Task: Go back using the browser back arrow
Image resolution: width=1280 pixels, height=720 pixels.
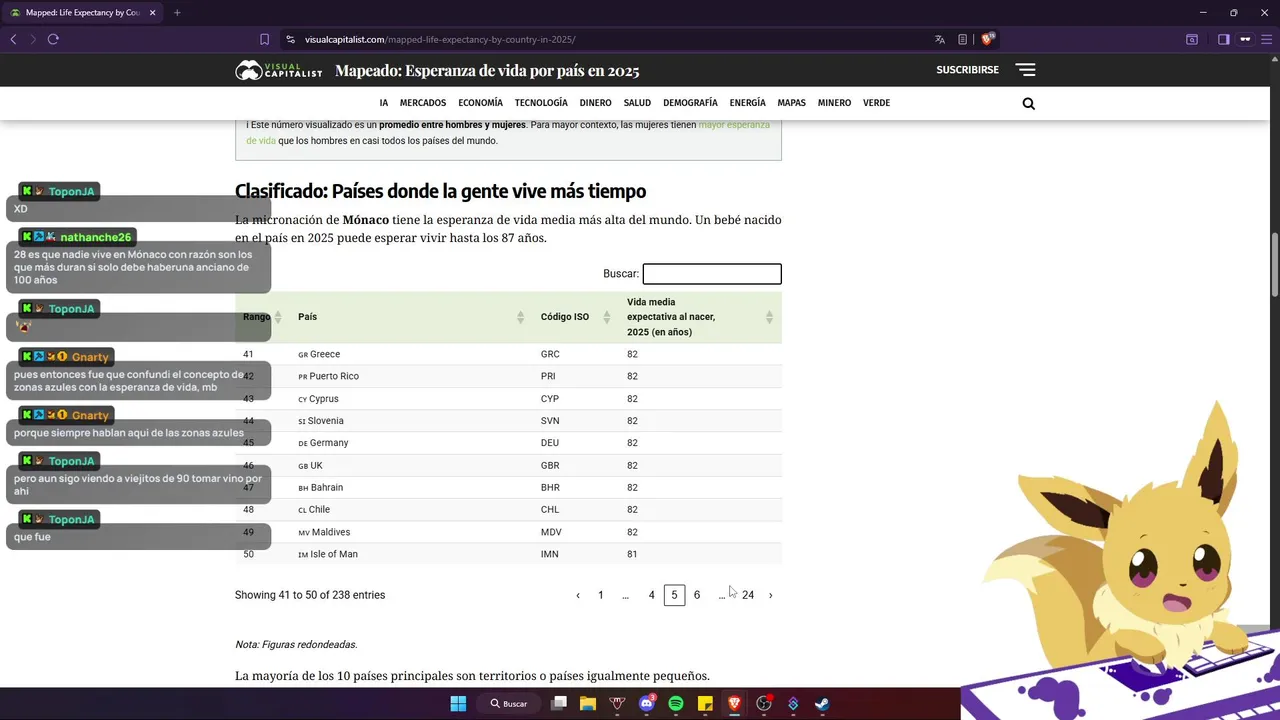Action: [13, 39]
